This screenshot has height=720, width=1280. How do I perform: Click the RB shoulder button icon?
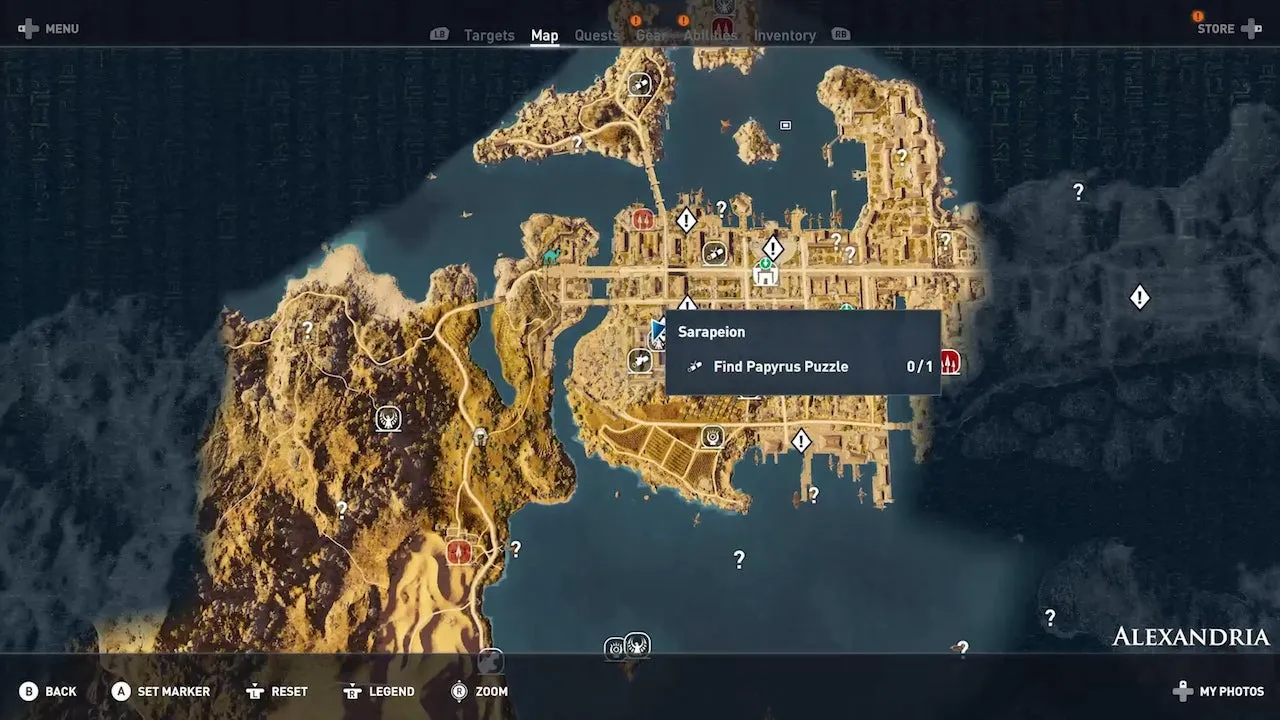tap(841, 34)
